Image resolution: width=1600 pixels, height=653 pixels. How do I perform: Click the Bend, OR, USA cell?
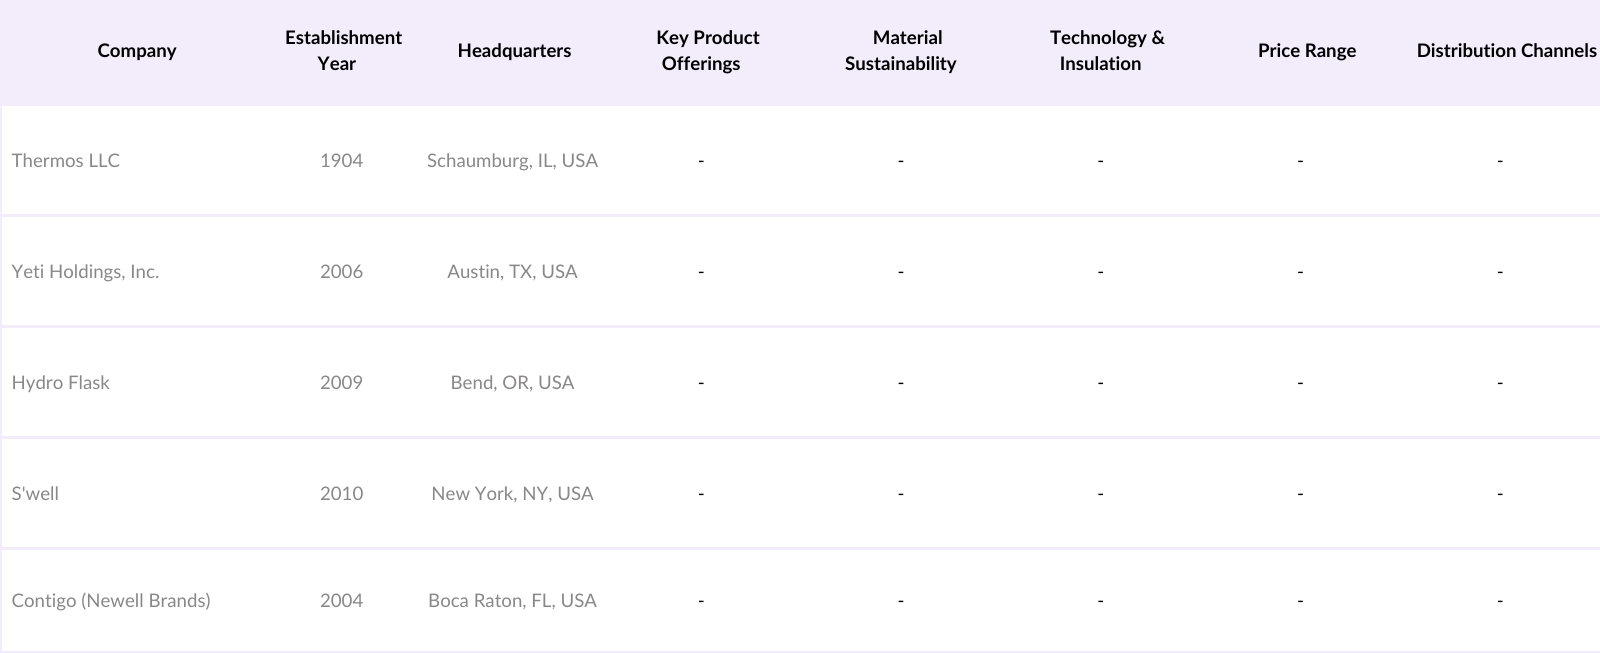512,383
